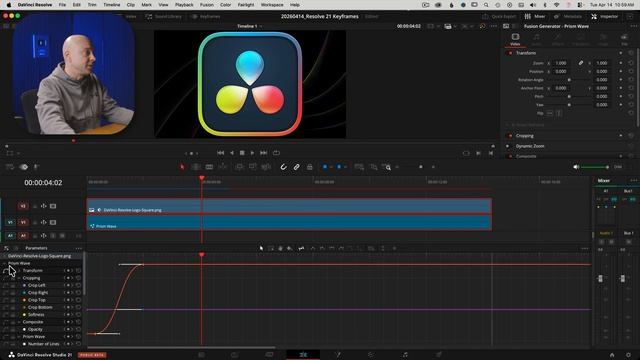The width and height of the screenshot is (640, 360).
Task: Select the trim edit mode tool
Action: click(196, 167)
